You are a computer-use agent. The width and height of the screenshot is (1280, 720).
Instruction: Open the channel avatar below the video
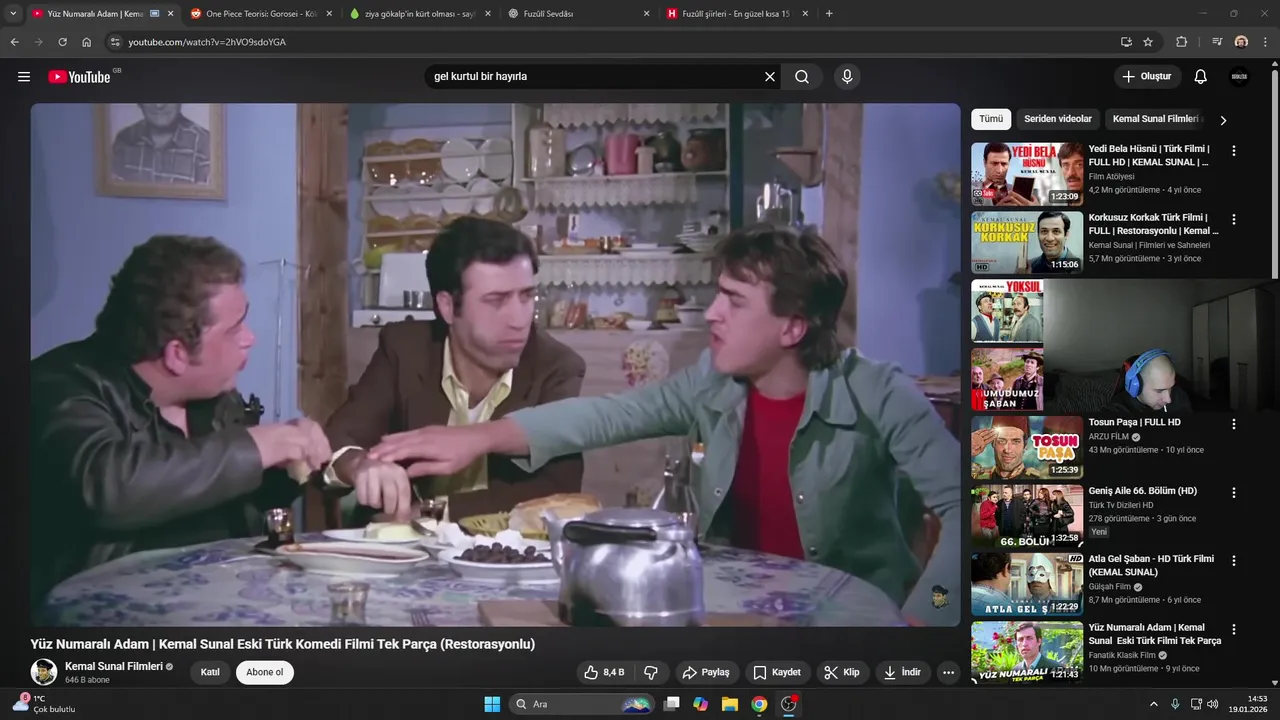click(44, 672)
